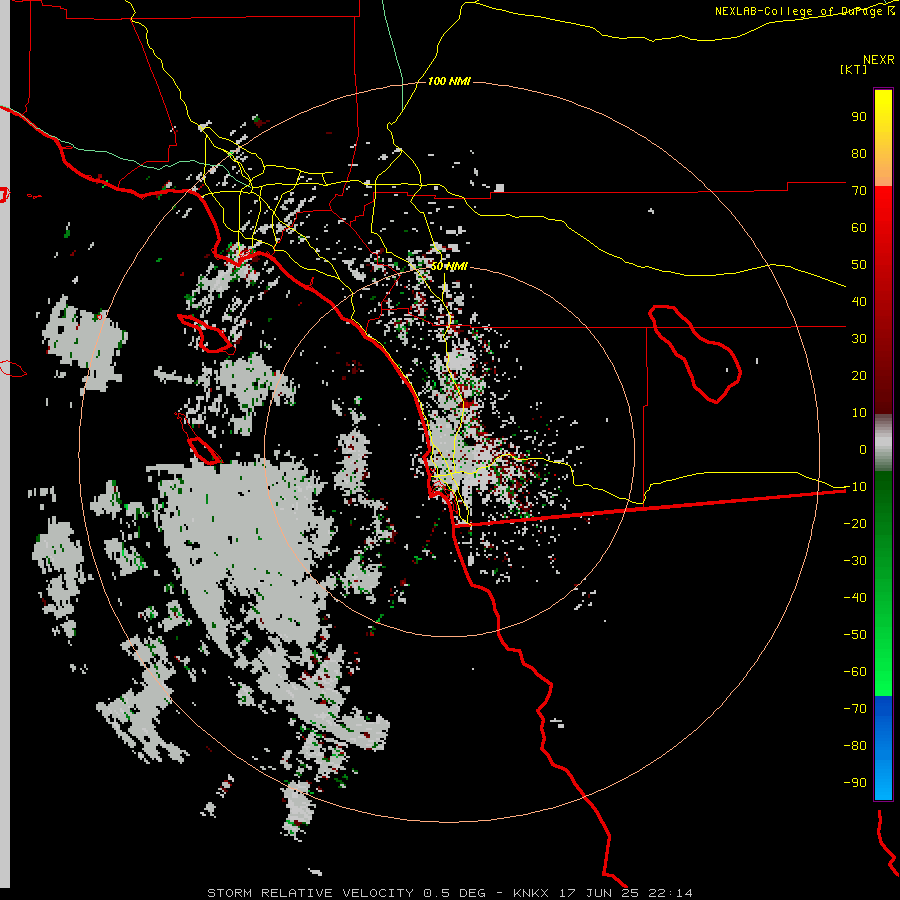
Task: Click the -80 scale value
Action: click(855, 746)
